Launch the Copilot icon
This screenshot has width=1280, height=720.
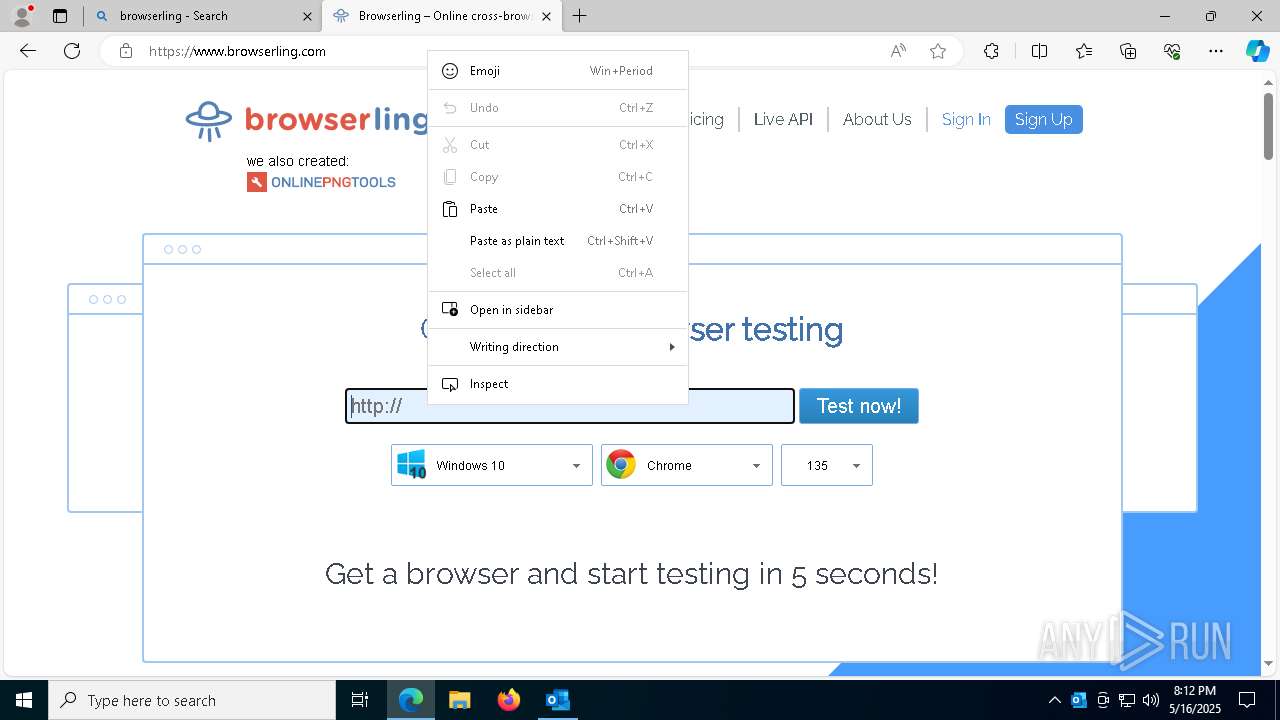click(1257, 51)
